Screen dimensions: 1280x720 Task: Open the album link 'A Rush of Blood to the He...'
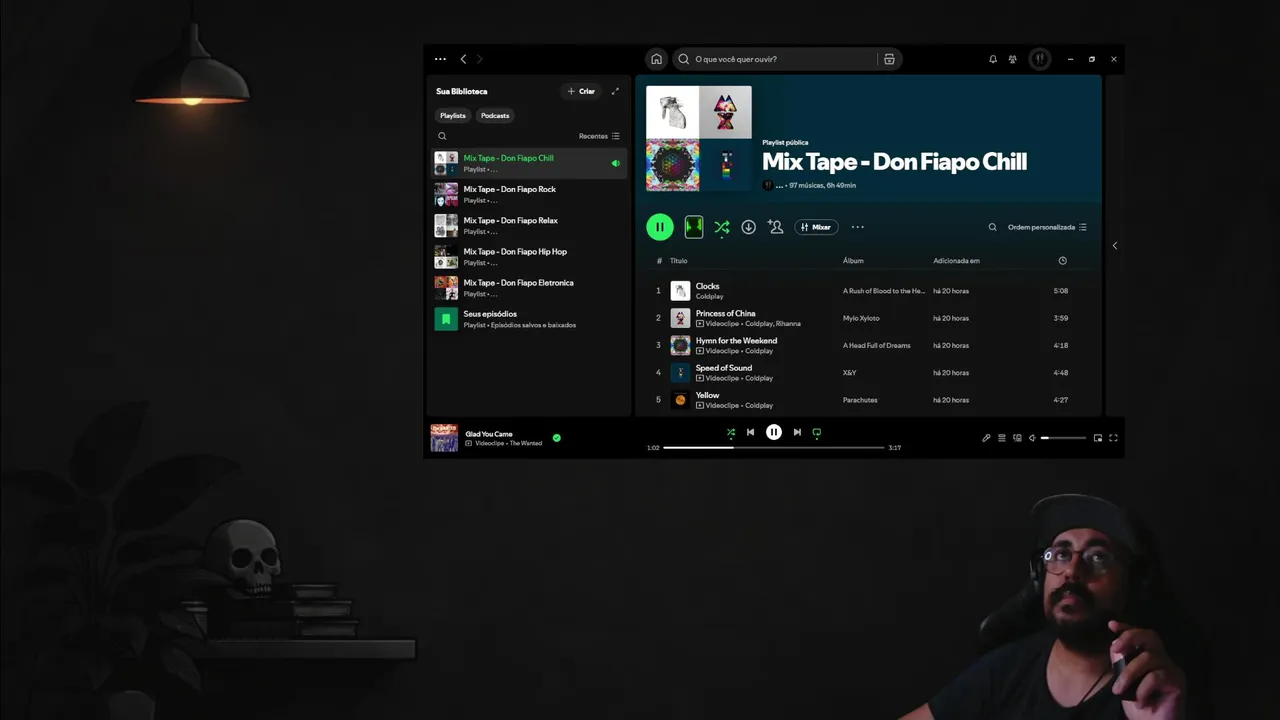[x=884, y=291]
